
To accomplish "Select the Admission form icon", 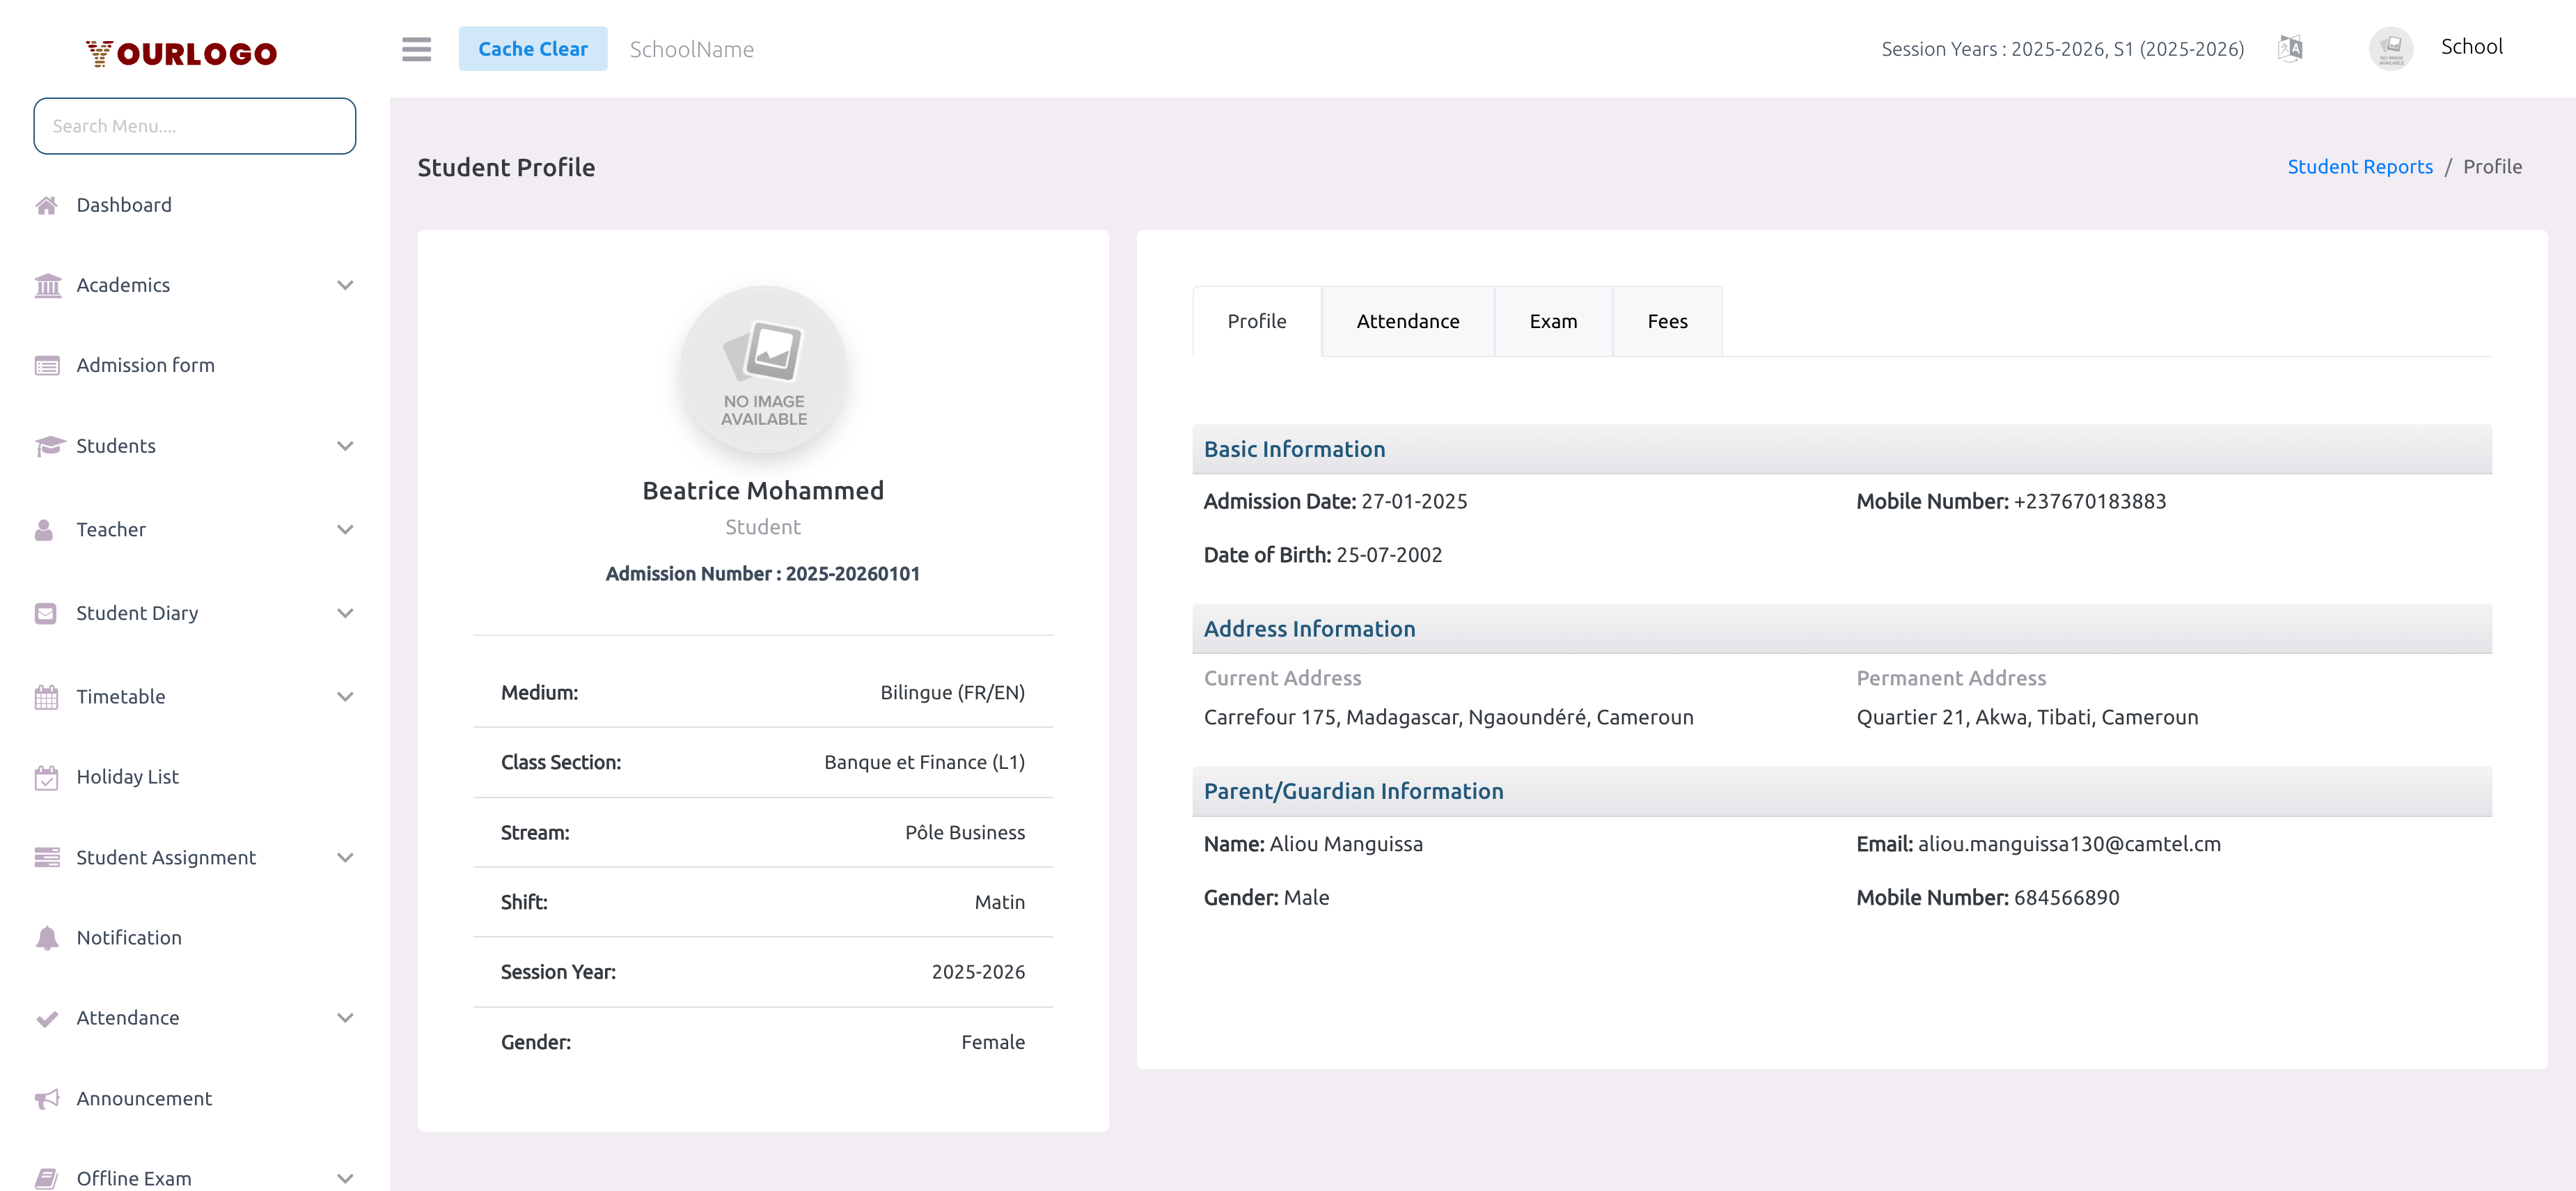I will pos(47,365).
